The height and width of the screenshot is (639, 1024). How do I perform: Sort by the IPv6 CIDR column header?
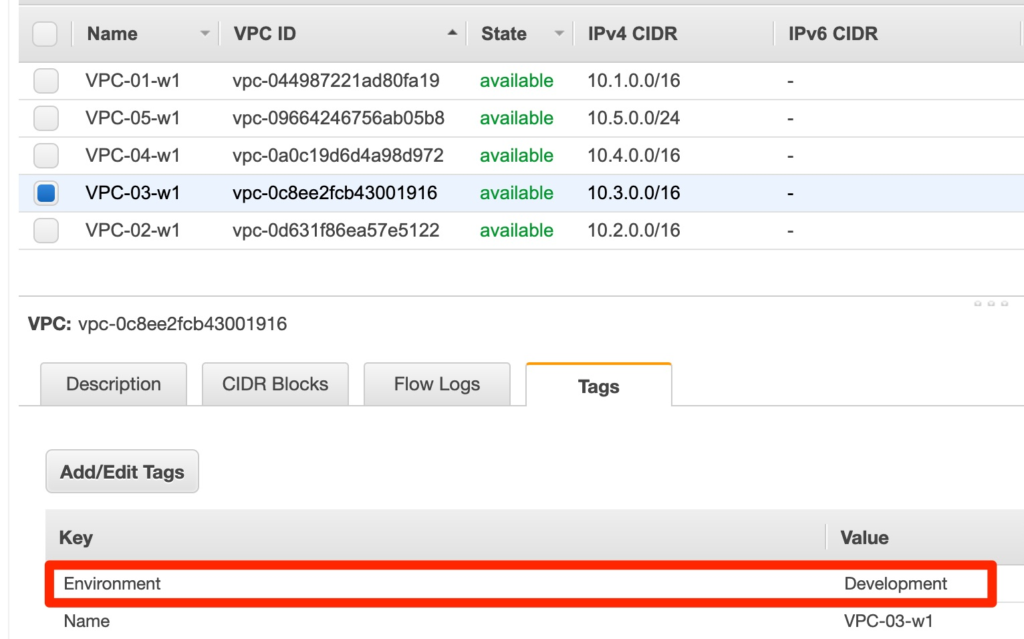pyautogui.click(x=832, y=34)
